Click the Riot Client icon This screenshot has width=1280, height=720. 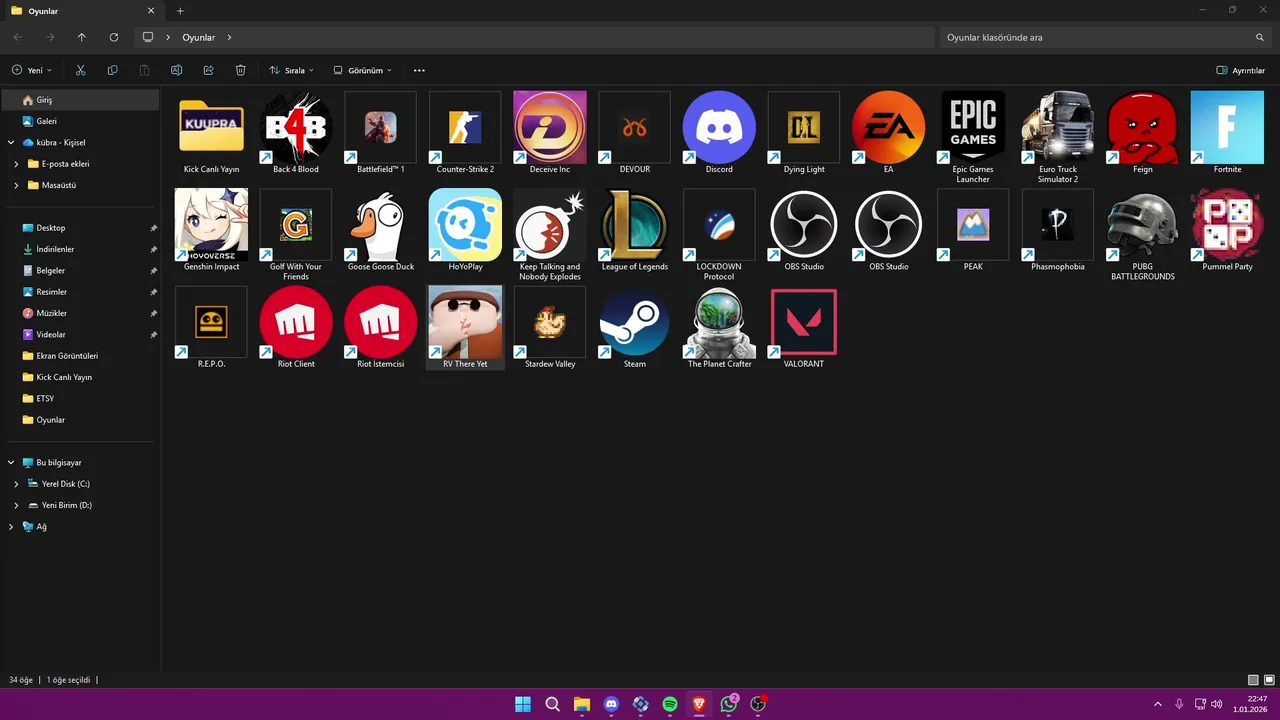[296, 322]
